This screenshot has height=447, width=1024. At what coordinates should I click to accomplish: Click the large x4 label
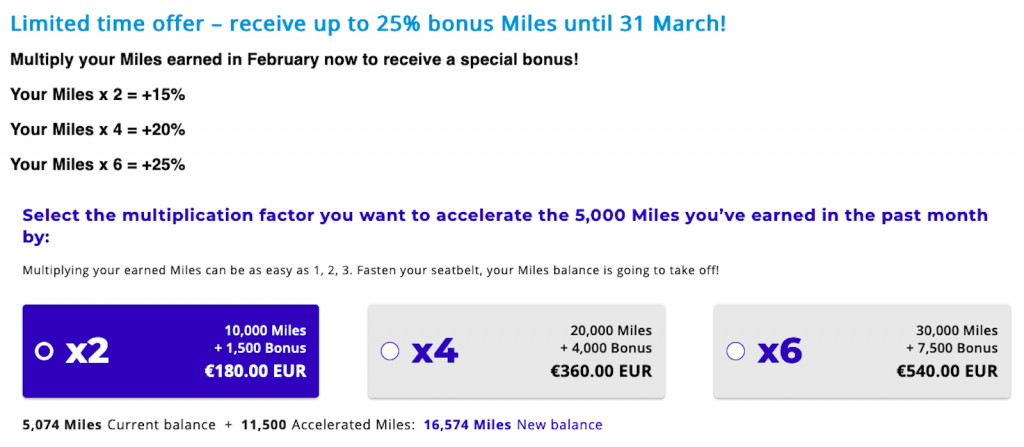click(x=435, y=352)
